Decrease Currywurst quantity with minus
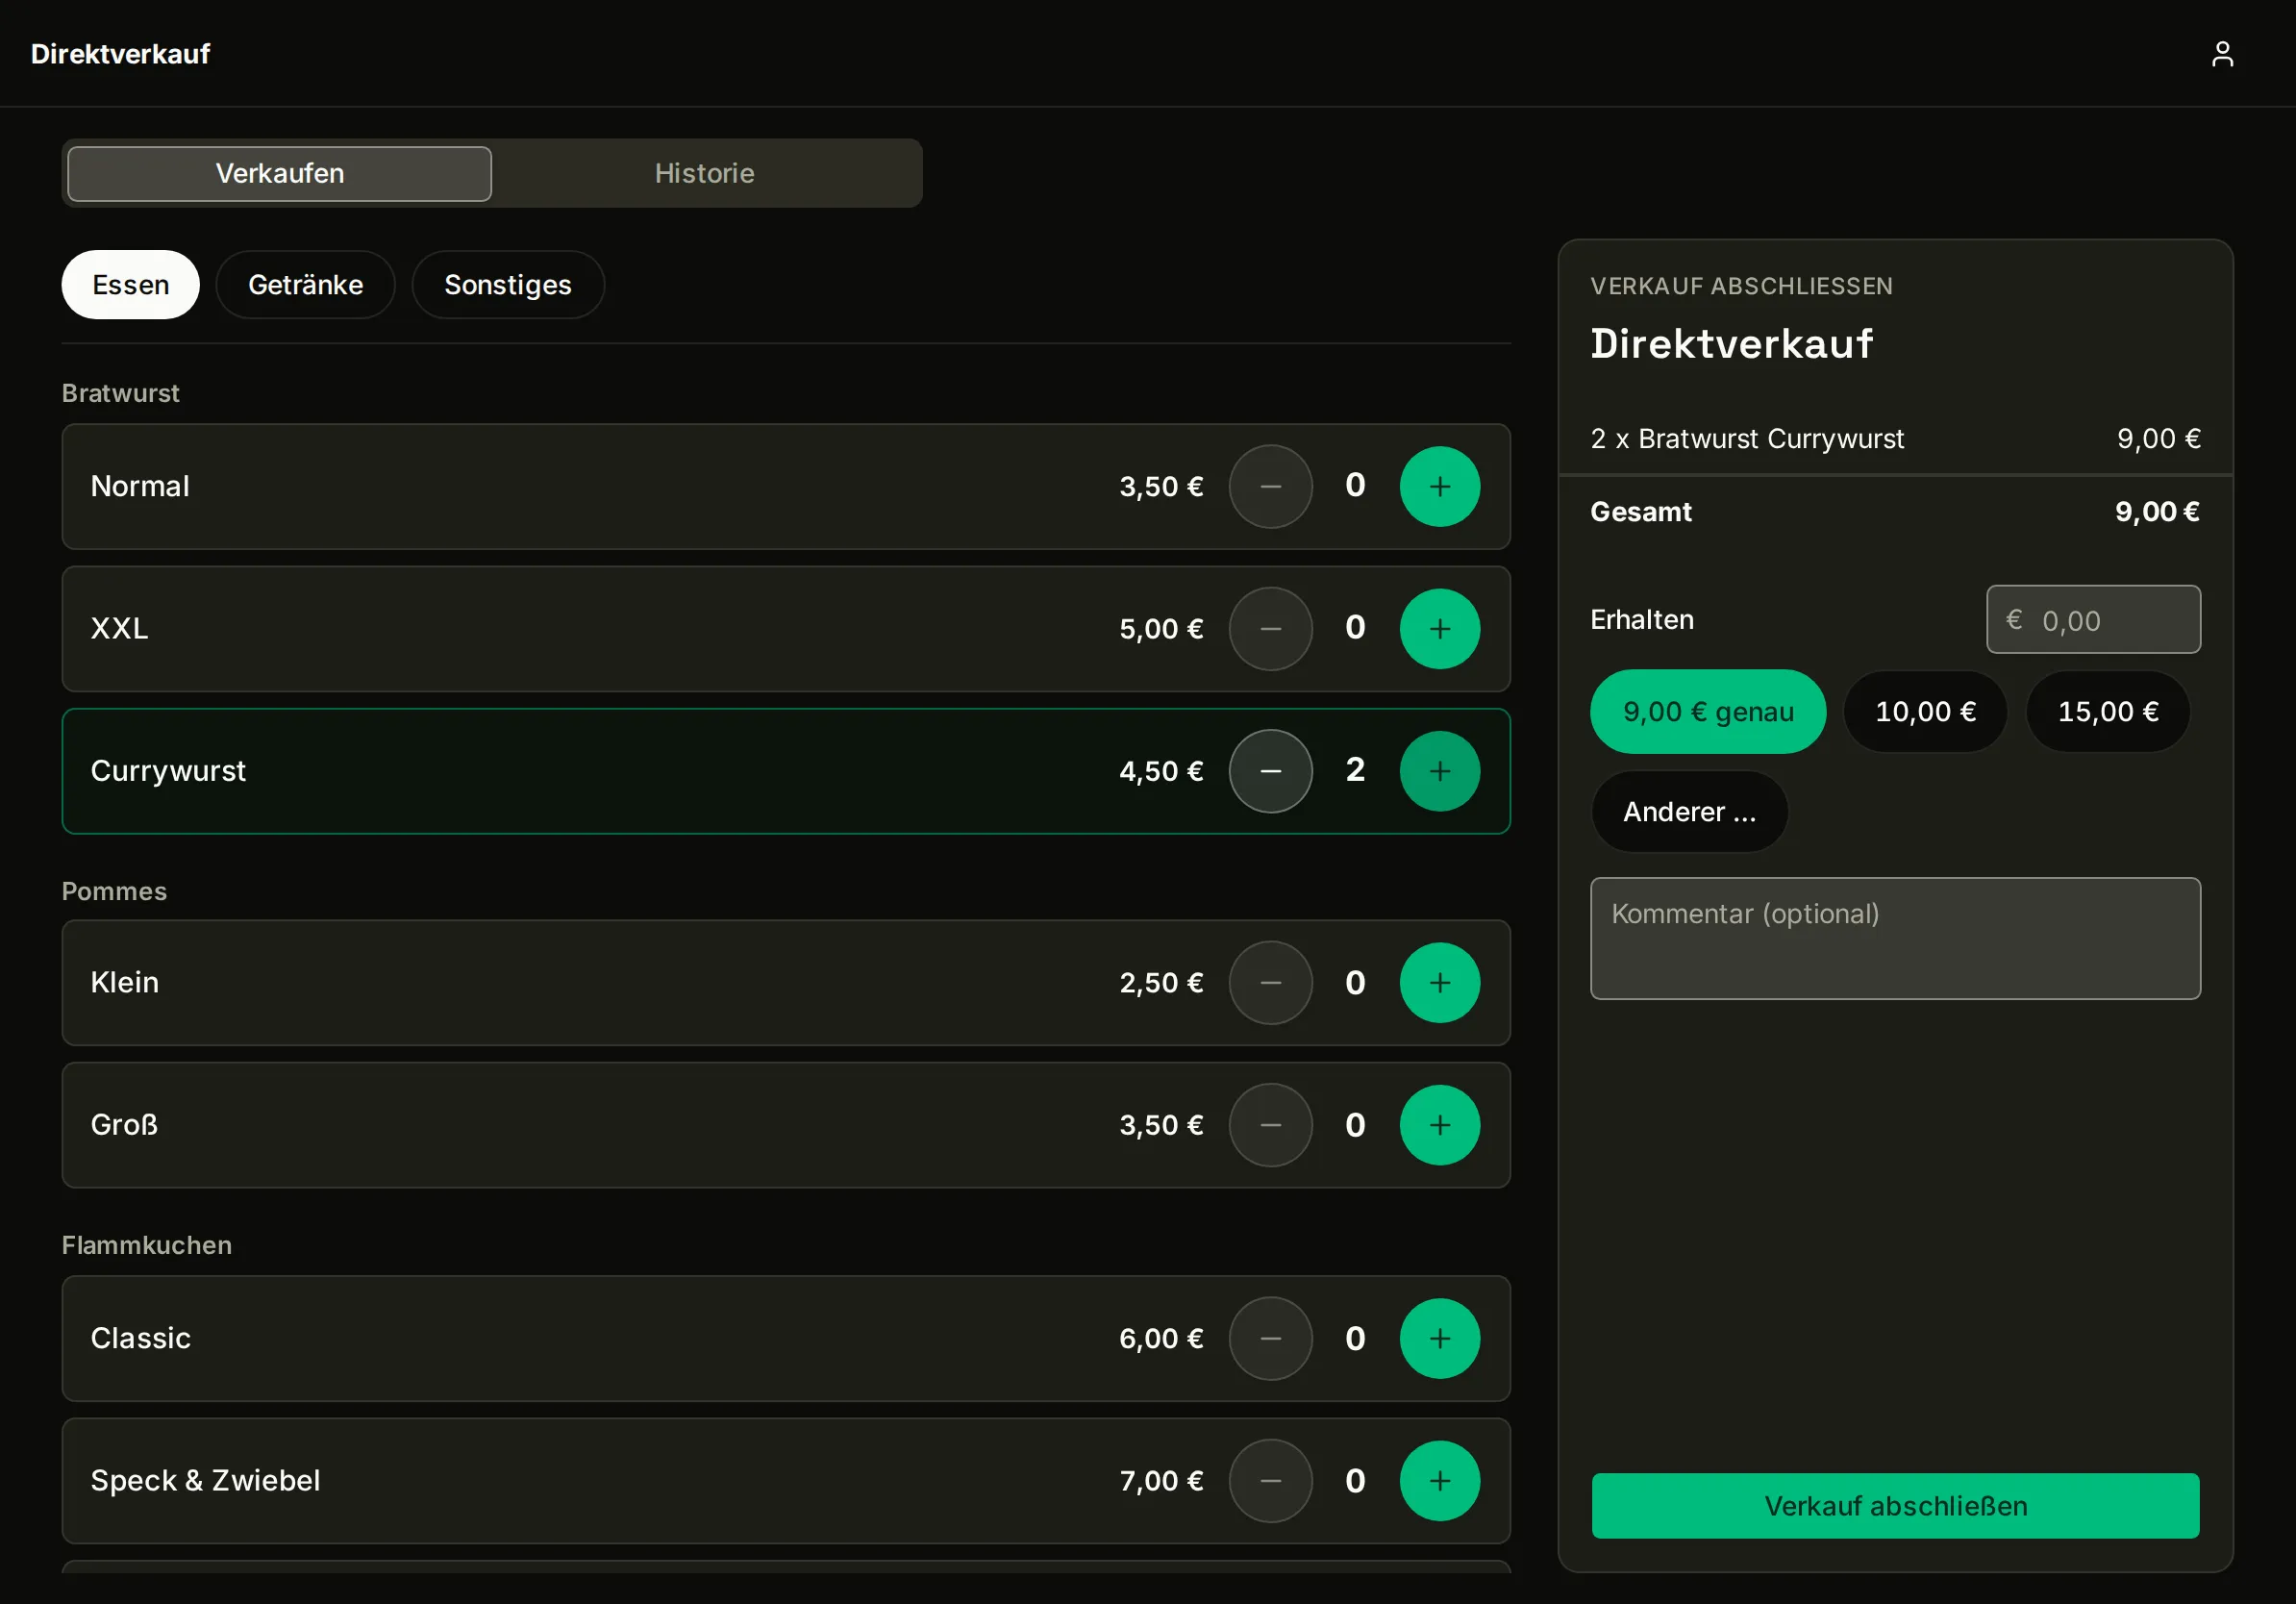Image resolution: width=2296 pixels, height=1604 pixels. [1270, 771]
